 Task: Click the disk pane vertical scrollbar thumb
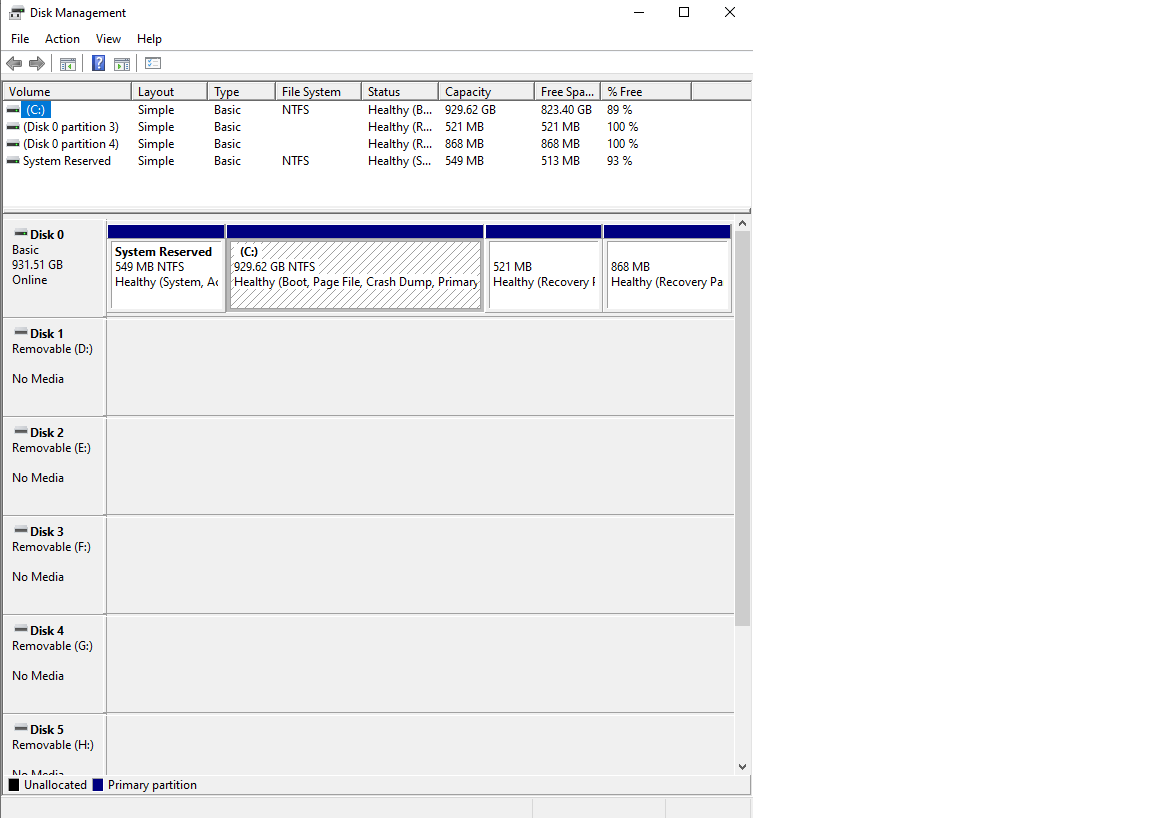(x=743, y=428)
